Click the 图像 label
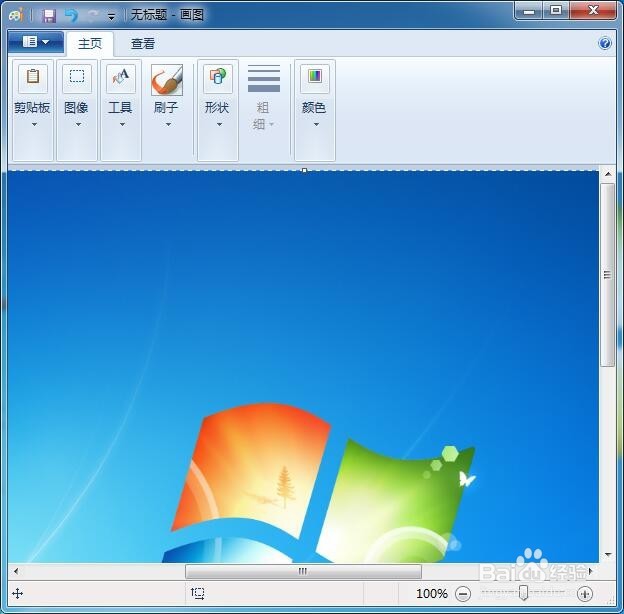624x614 pixels. click(x=76, y=107)
